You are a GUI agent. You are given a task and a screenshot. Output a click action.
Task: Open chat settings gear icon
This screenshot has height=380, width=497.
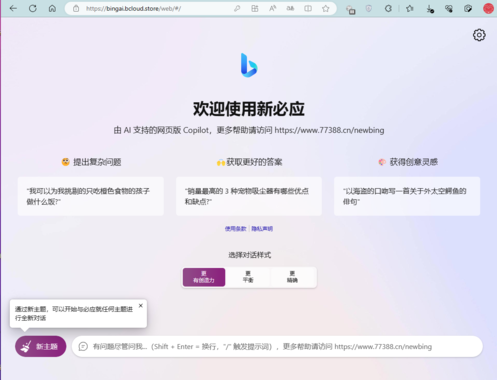tap(479, 35)
